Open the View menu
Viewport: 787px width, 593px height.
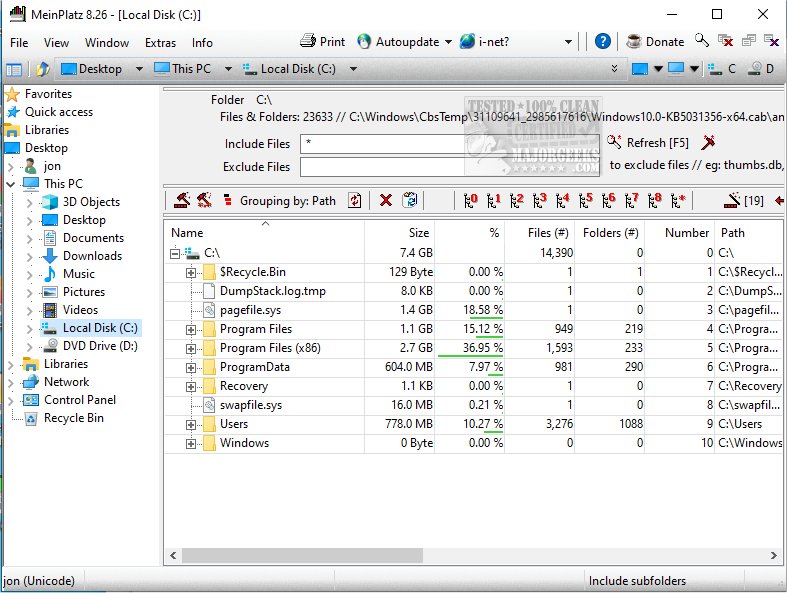pyautogui.click(x=56, y=43)
